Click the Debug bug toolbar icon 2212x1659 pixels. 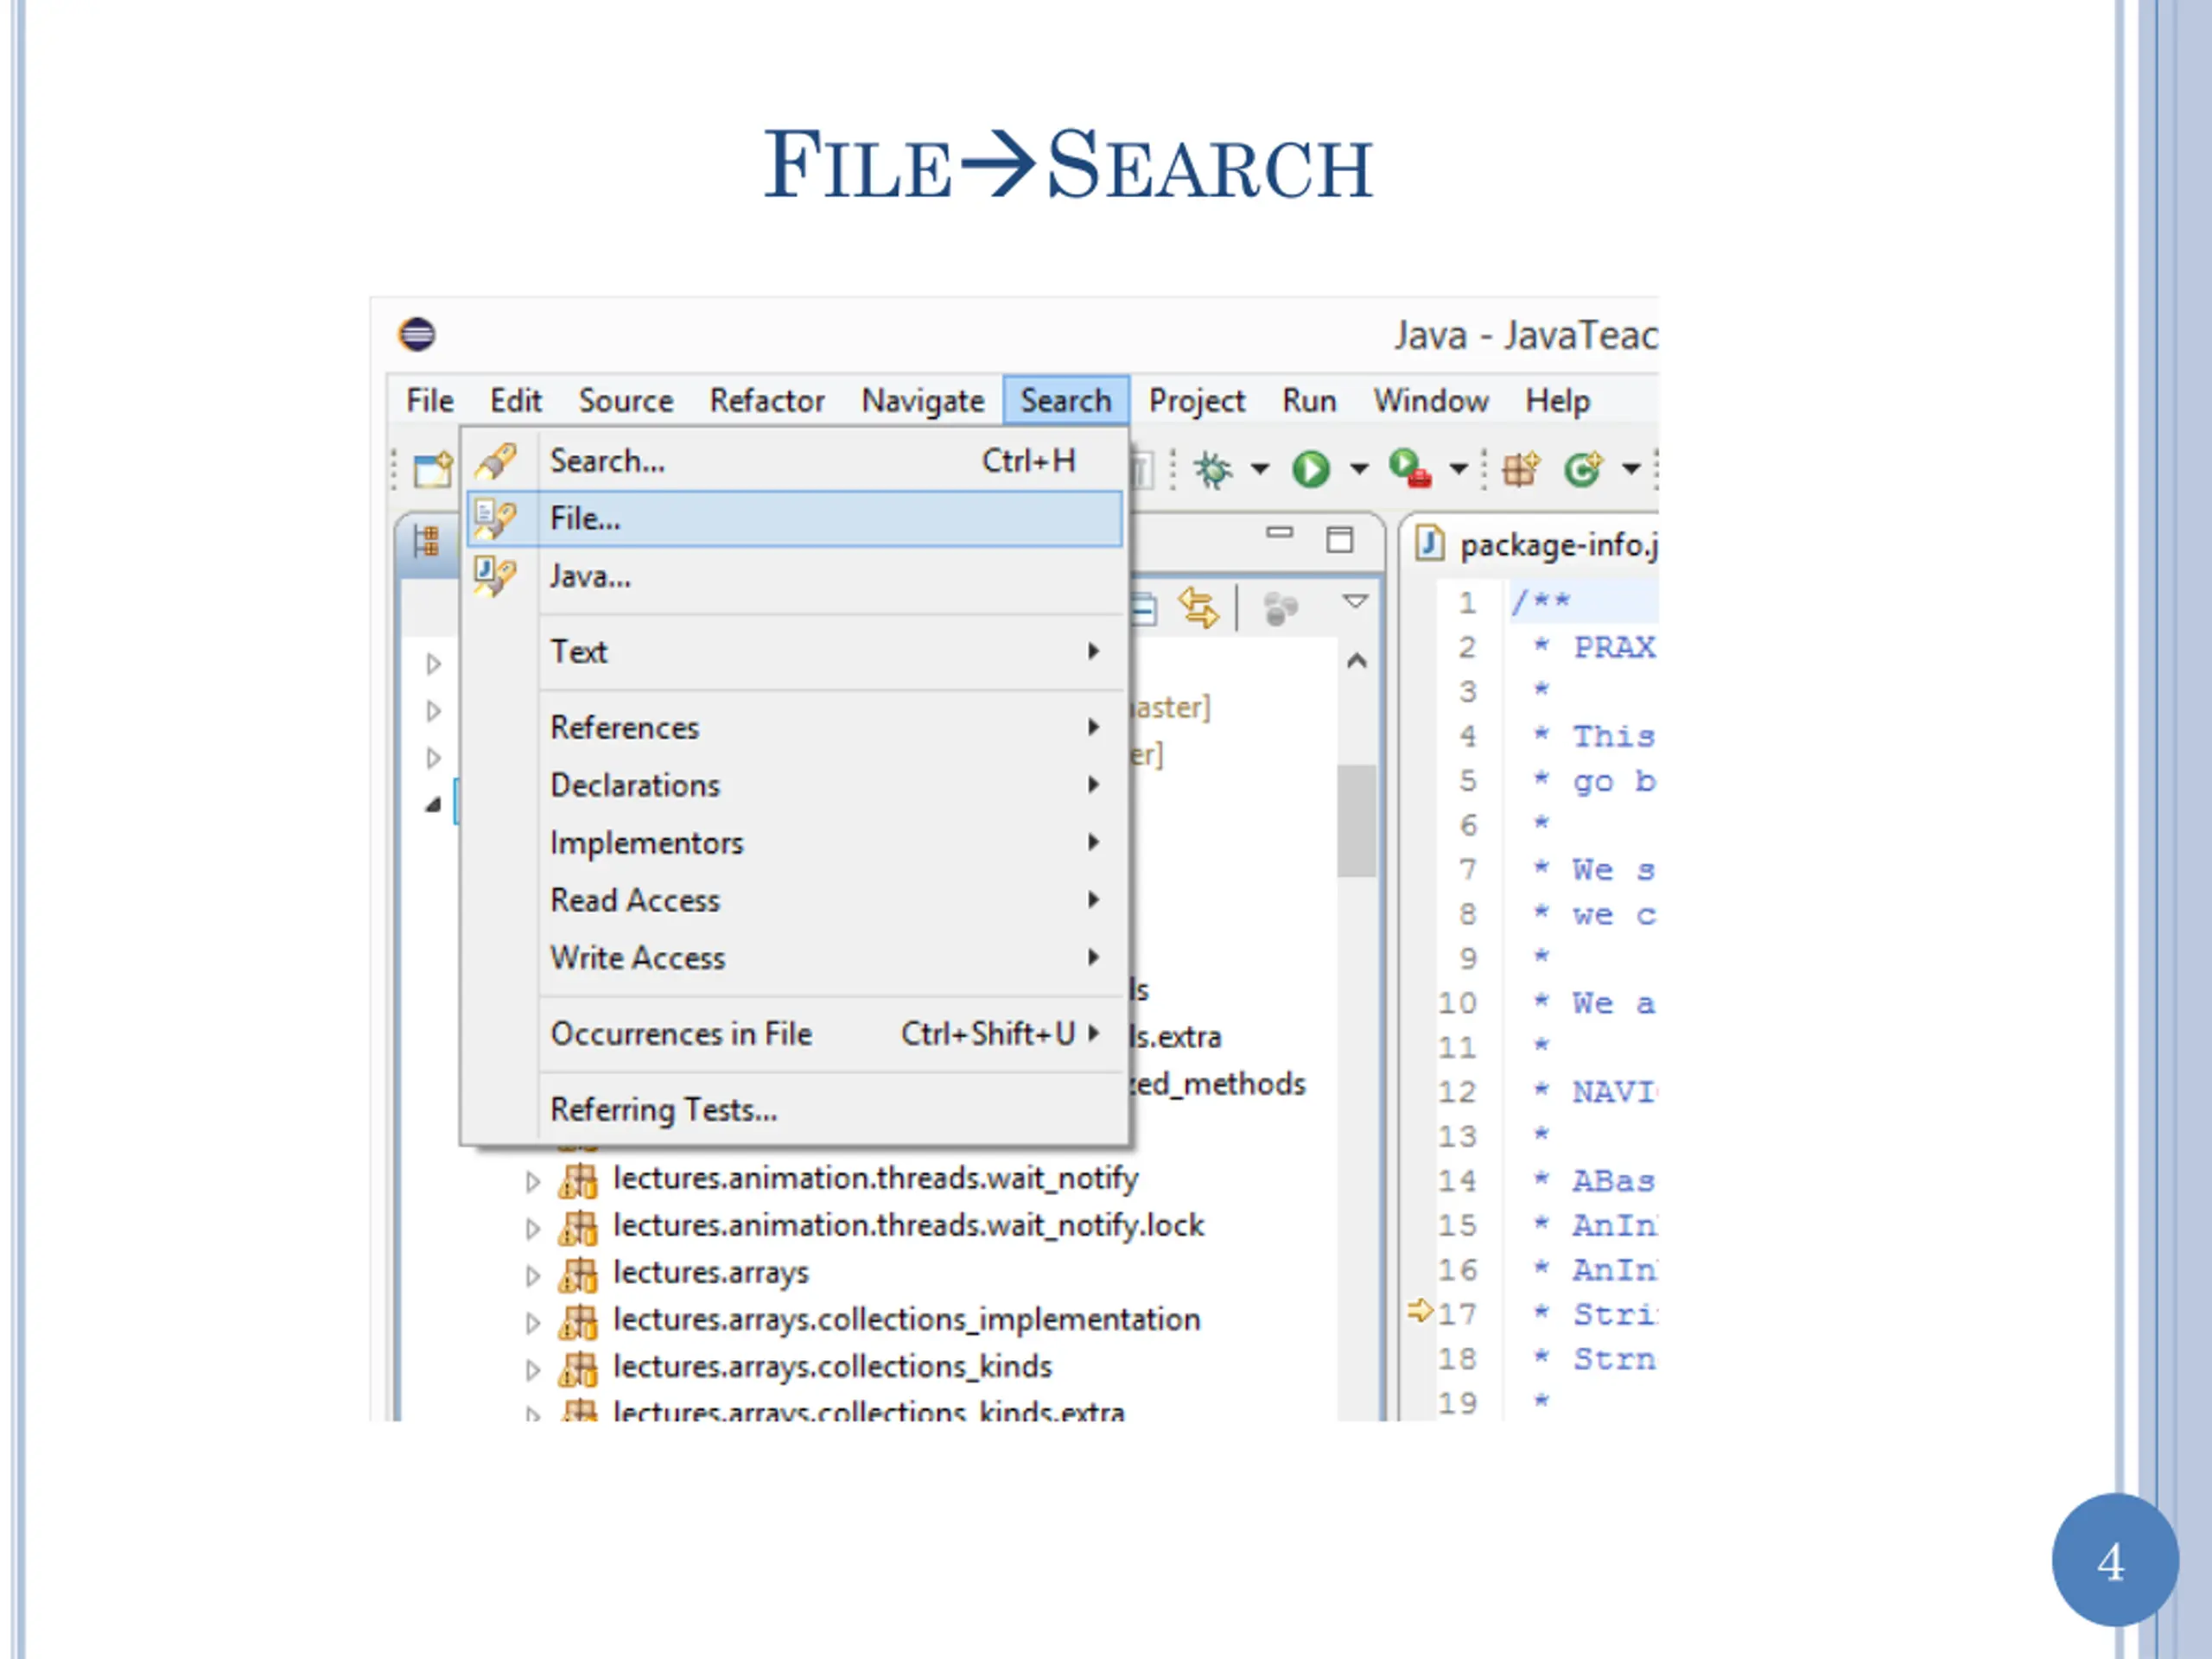click(1213, 469)
